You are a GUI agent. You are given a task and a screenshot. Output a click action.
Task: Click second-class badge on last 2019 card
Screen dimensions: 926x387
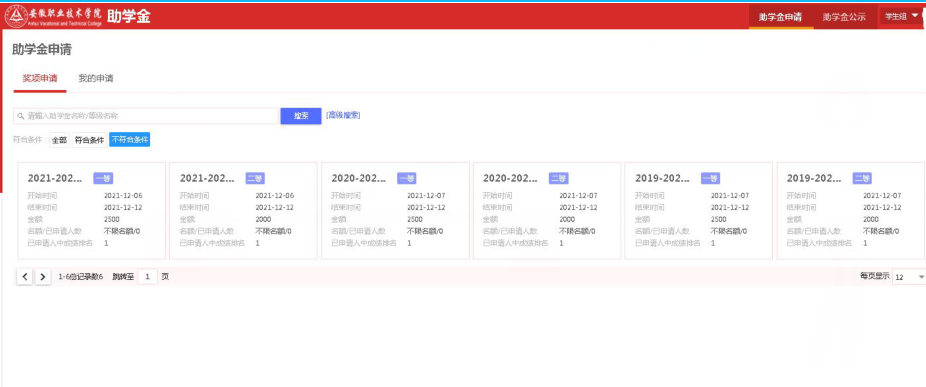click(x=862, y=178)
